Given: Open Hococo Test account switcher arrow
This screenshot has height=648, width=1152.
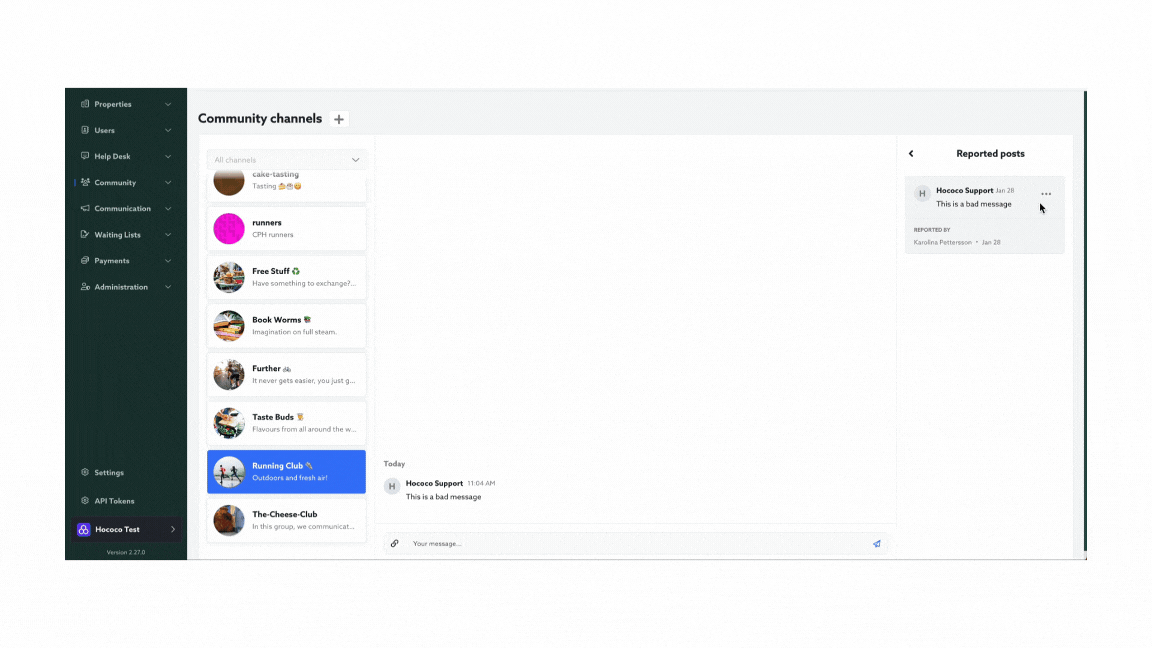Looking at the screenshot, I should [x=172, y=529].
